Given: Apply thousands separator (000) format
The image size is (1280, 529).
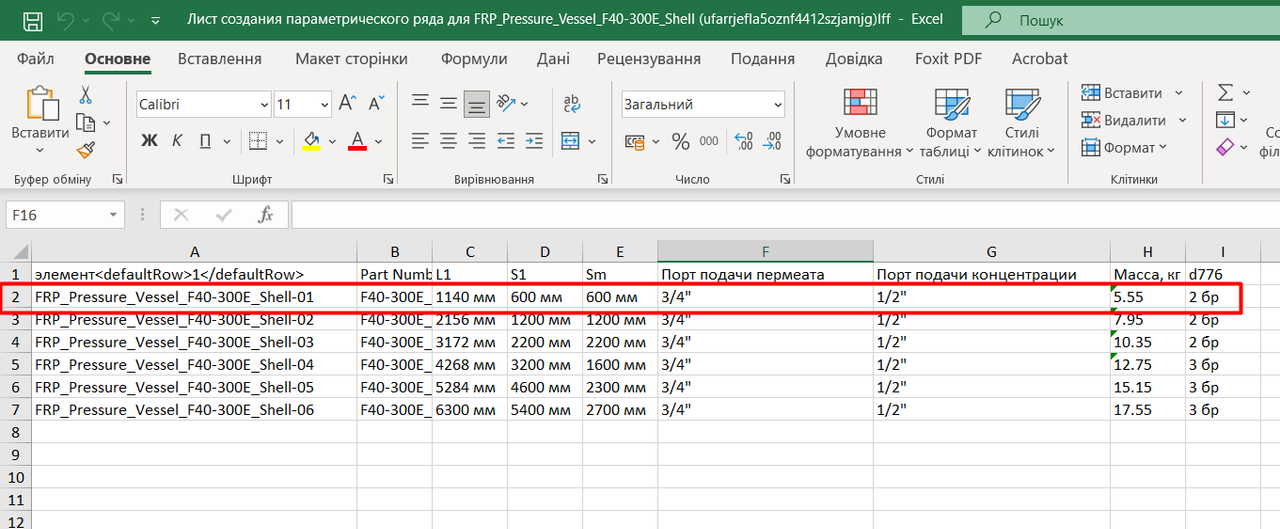Looking at the screenshot, I should [711, 142].
